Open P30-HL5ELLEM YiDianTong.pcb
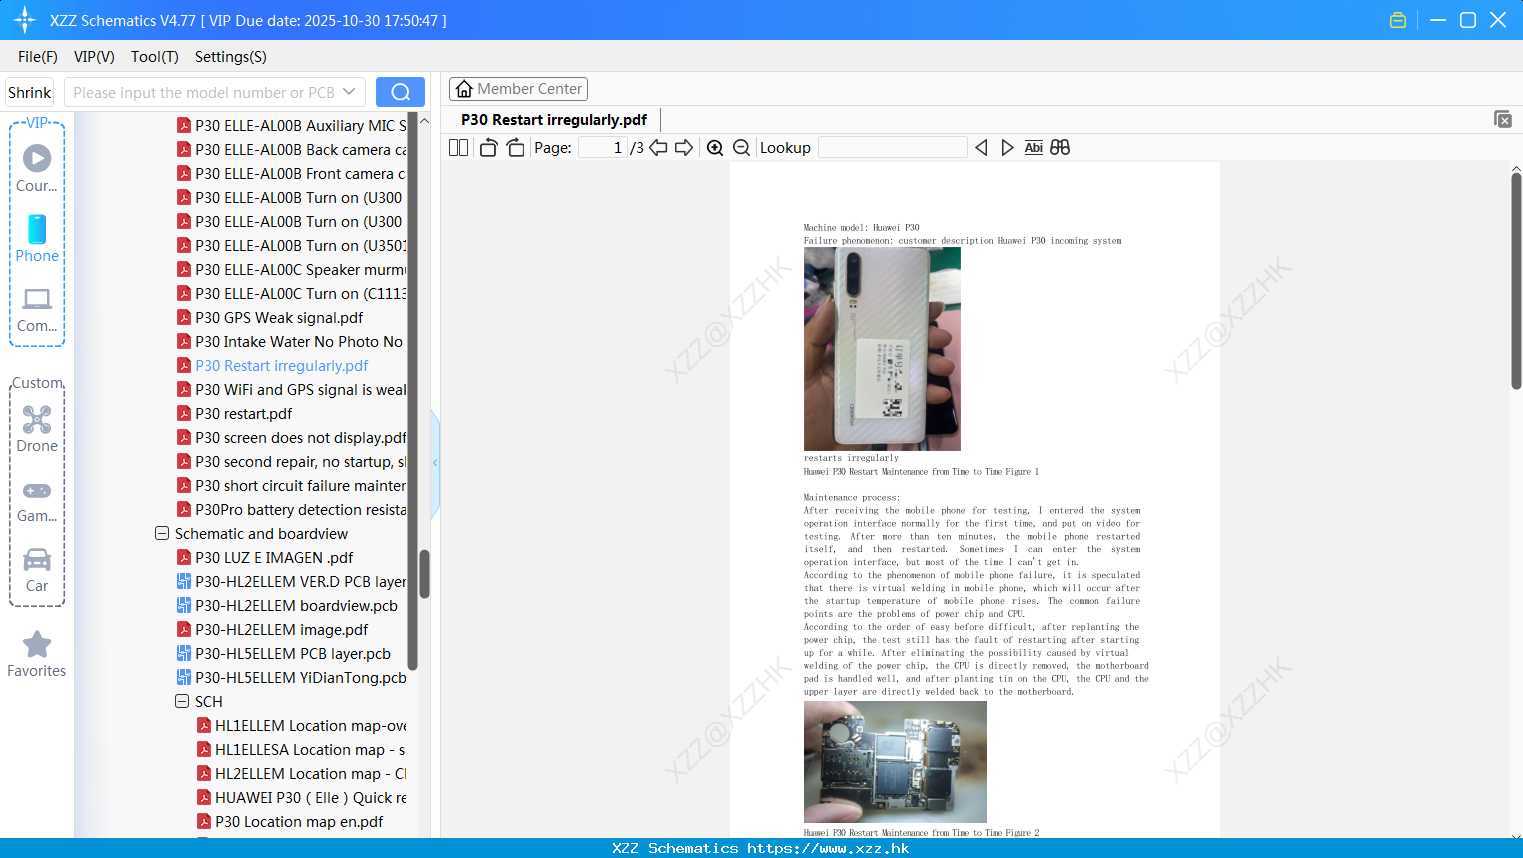This screenshot has width=1523, height=858. [301, 678]
